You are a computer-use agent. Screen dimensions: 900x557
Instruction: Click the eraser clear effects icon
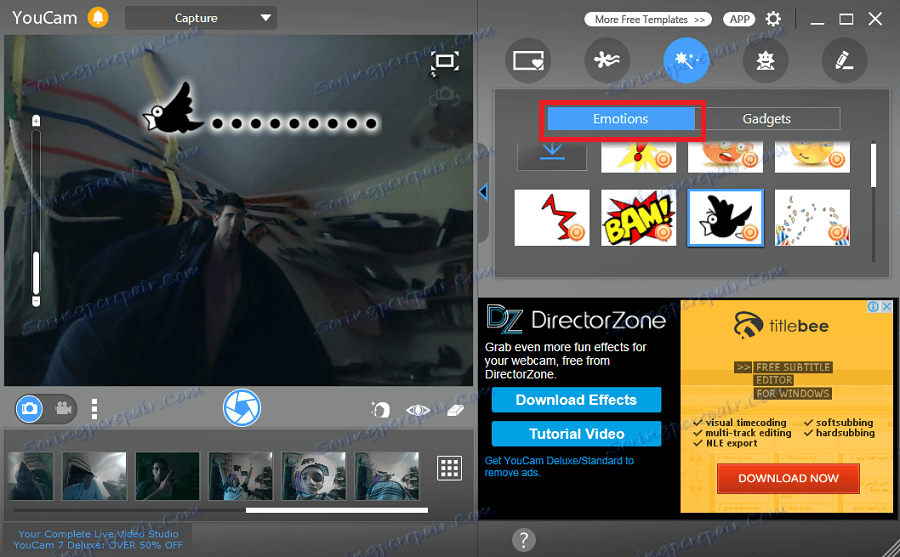pyautogui.click(x=455, y=410)
